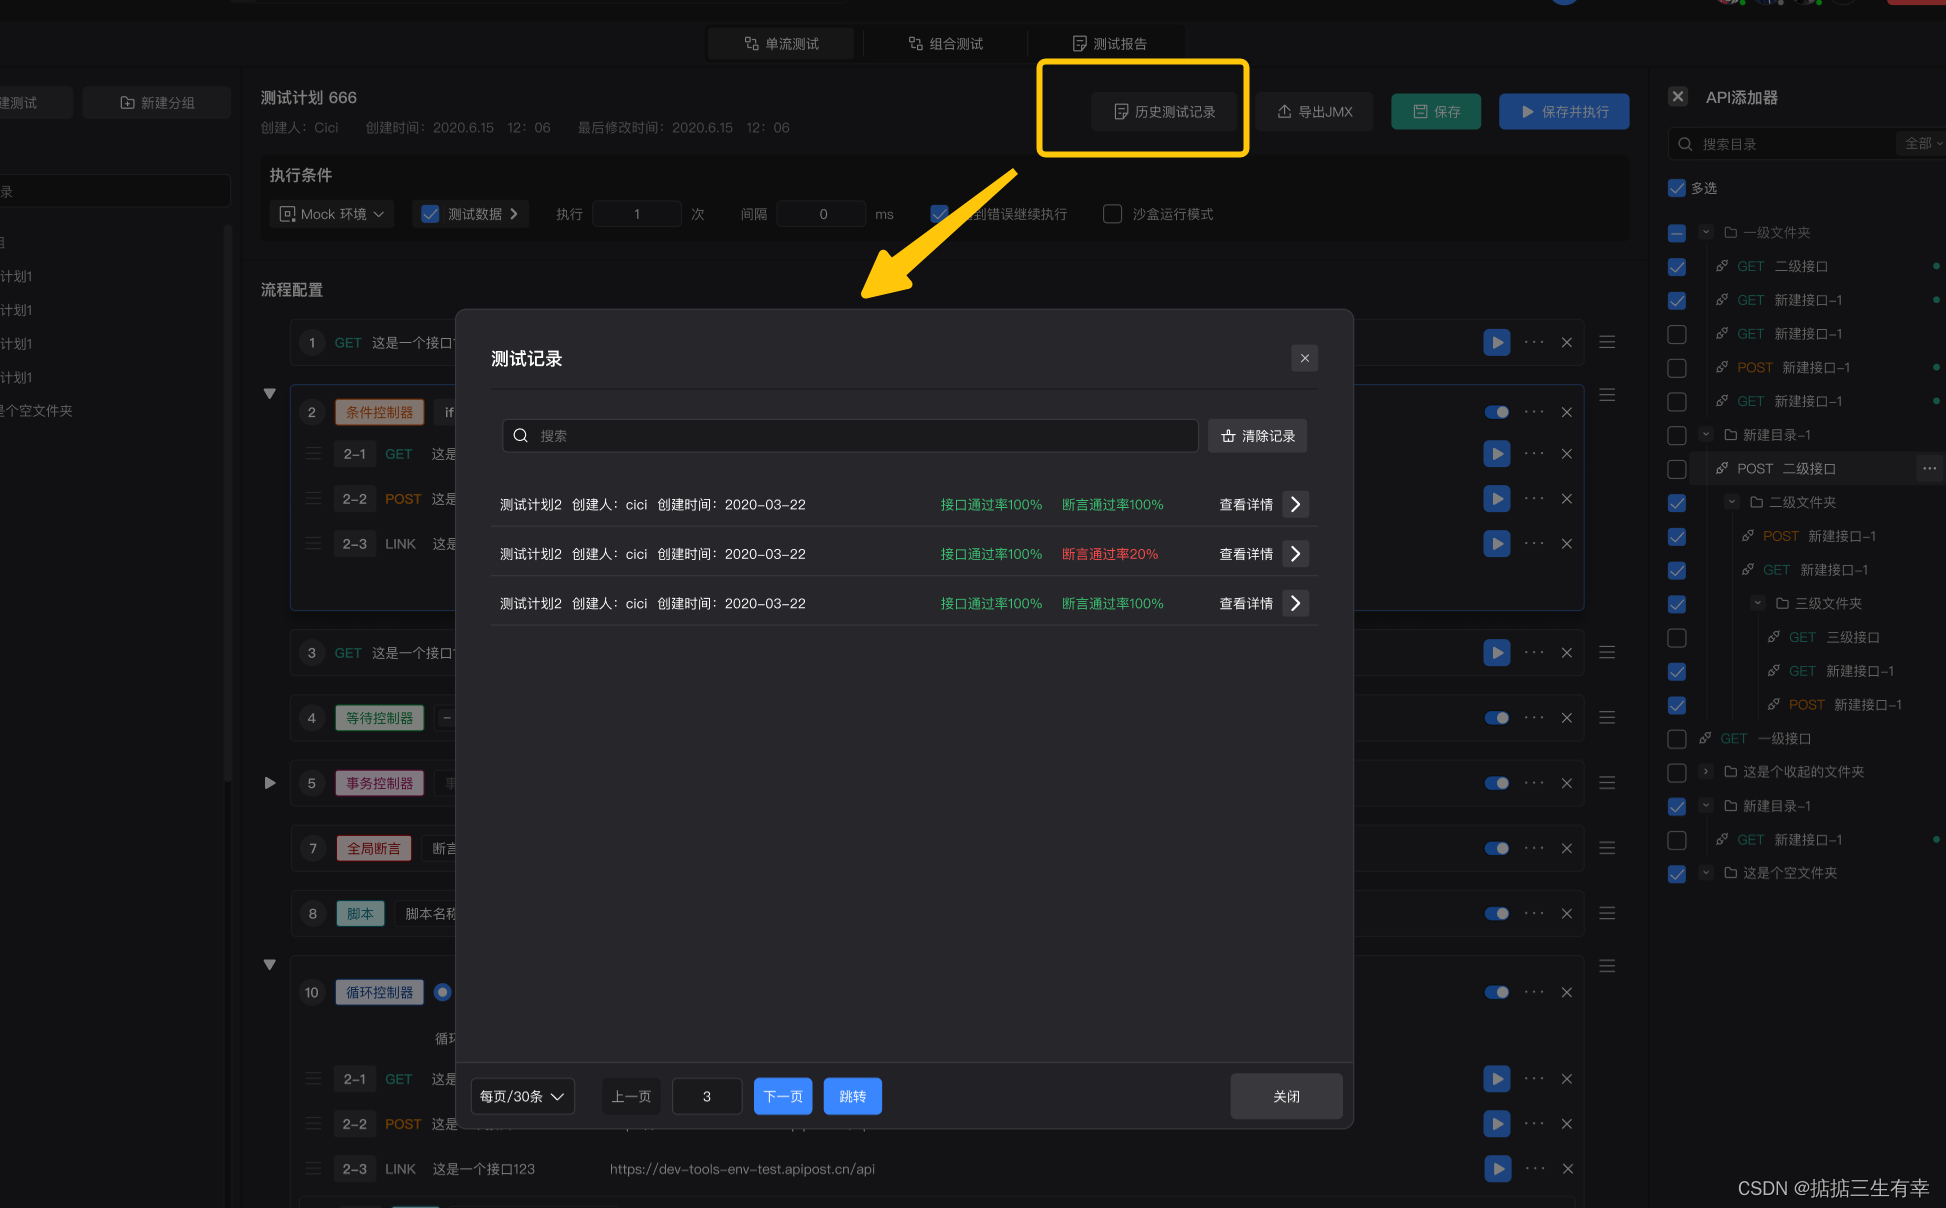The image size is (1946, 1208).
Task: Open 全部 filter dropdown in API panel
Action: tap(1922, 144)
